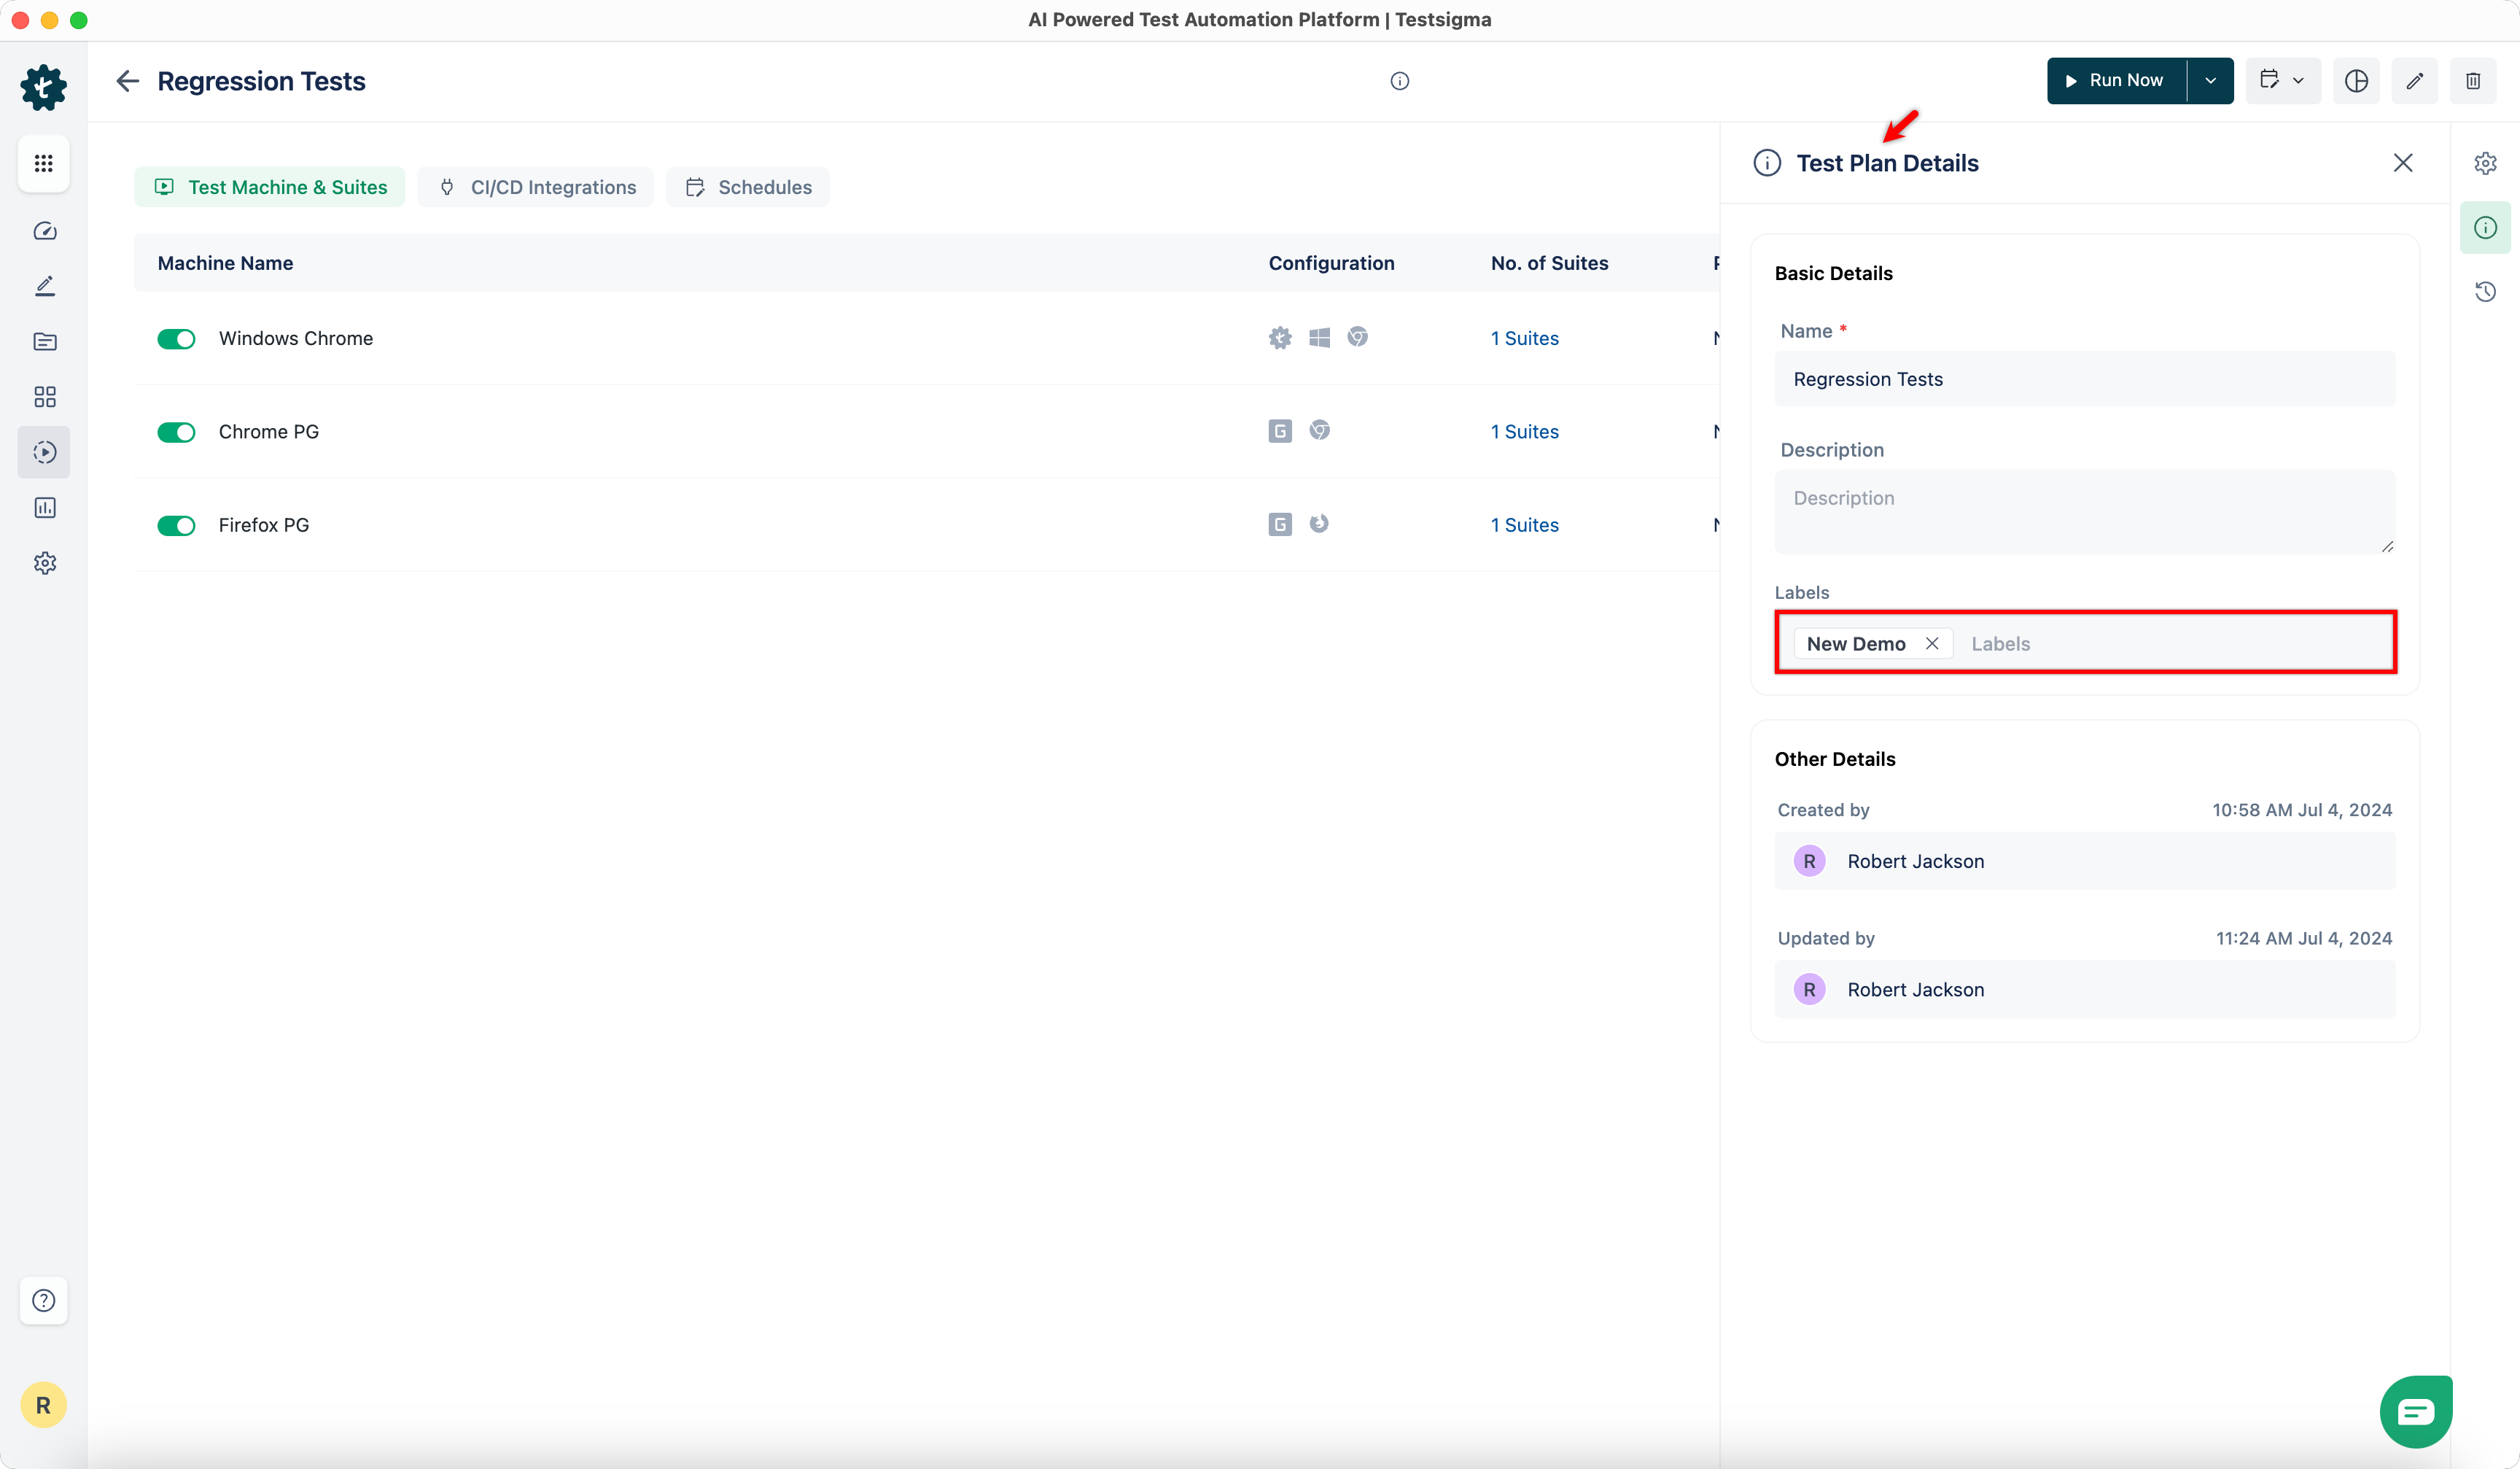Screen dimensions: 2520x1469
Task: Open the runs icon in the sidebar
Action: click(x=44, y=452)
